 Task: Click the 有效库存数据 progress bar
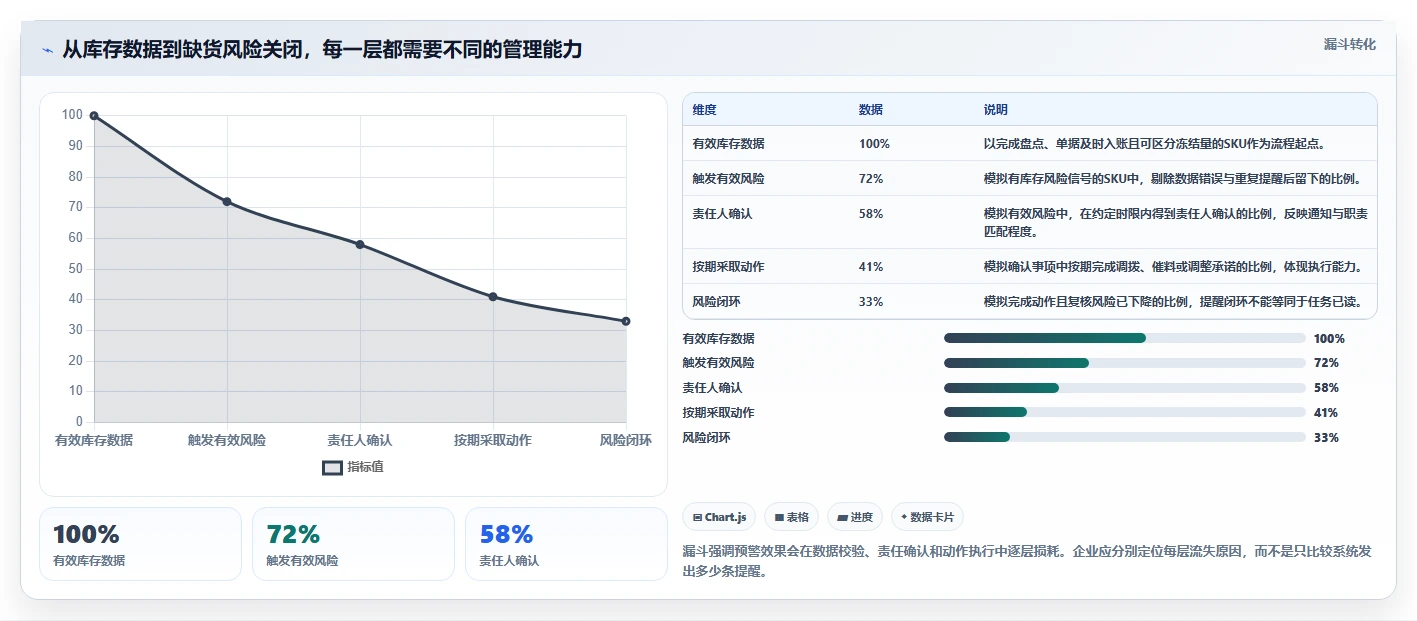pos(1125,338)
